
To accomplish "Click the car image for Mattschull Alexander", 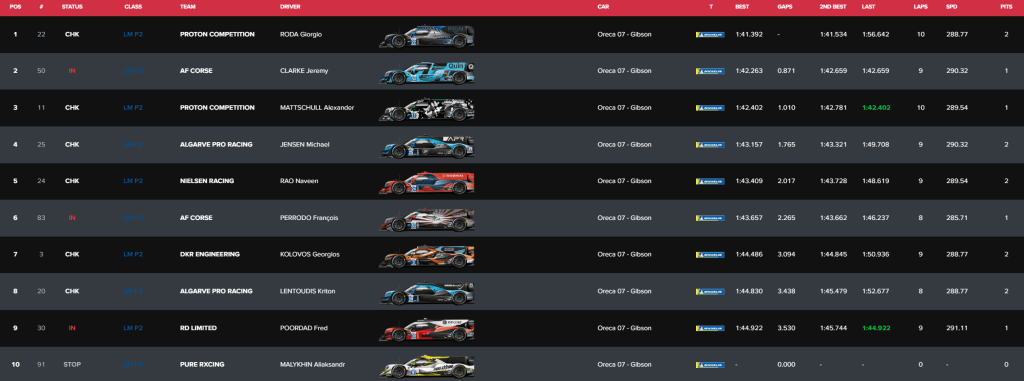I will tap(426, 110).
